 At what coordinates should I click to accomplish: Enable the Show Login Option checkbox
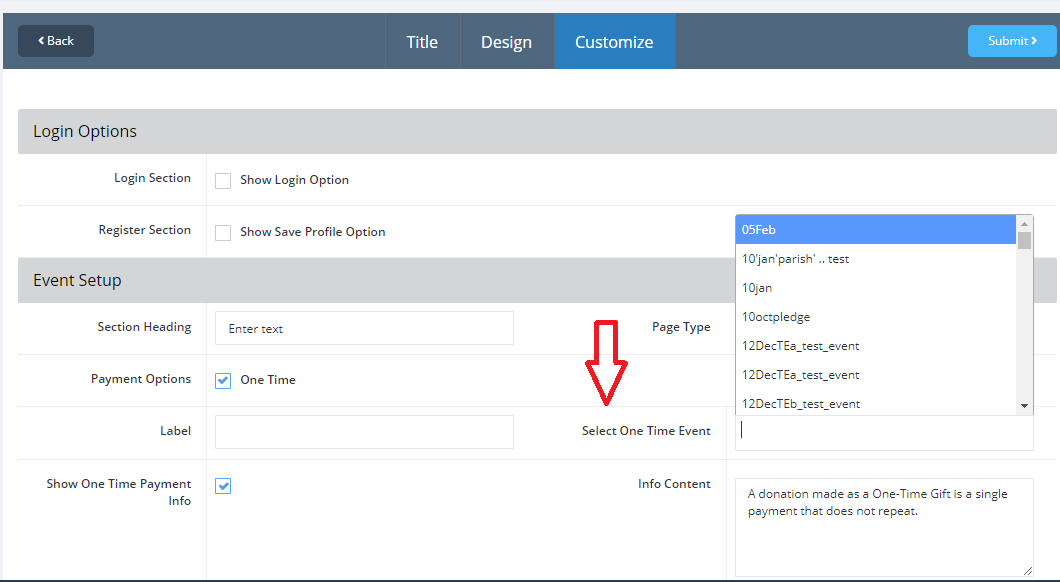223,181
